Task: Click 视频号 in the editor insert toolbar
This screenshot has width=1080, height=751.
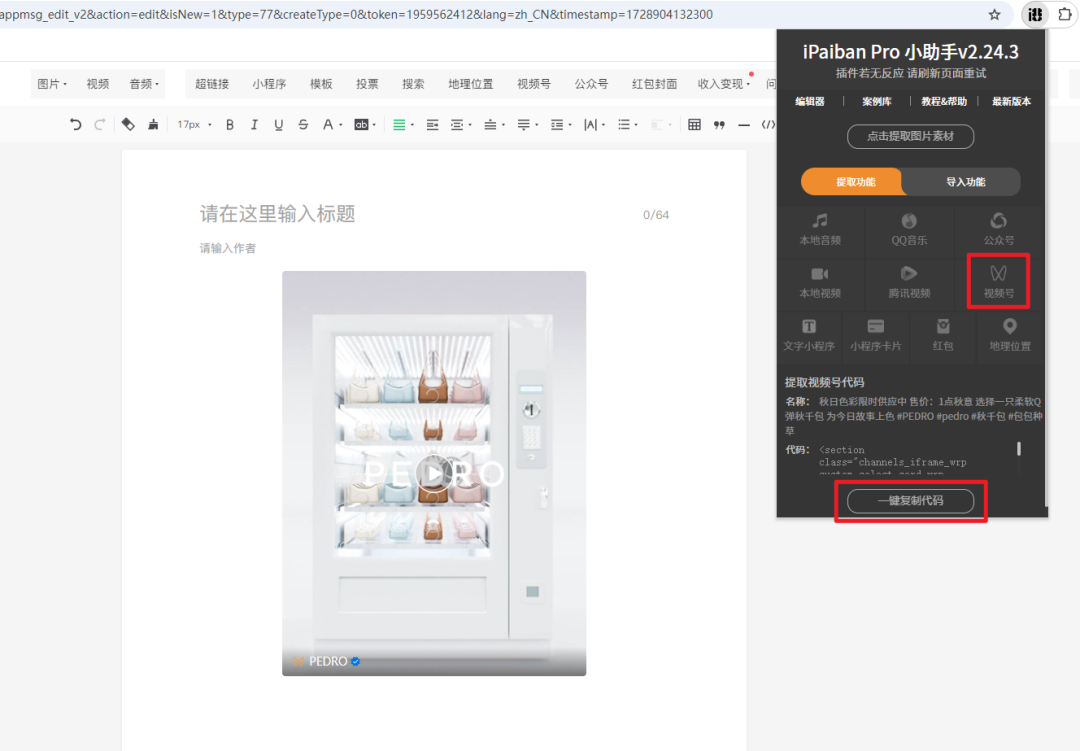Action: click(x=534, y=84)
